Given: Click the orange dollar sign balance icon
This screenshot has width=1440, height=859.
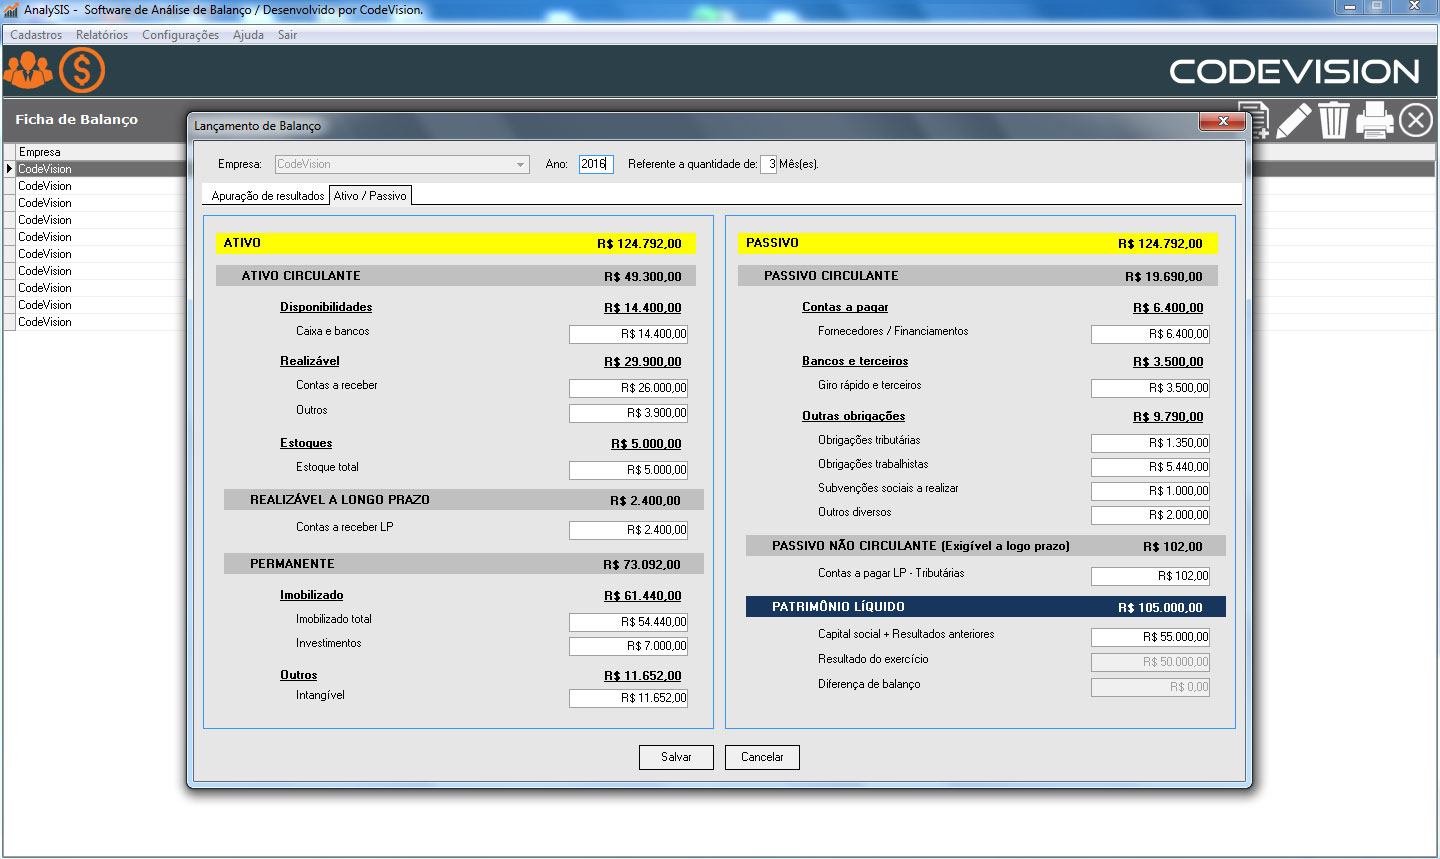Looking at the screenshot, I should pos(81,71).
